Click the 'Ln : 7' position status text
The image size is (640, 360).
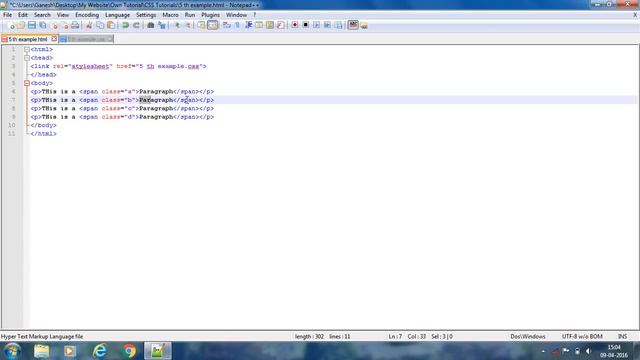[x=395, y=336]
